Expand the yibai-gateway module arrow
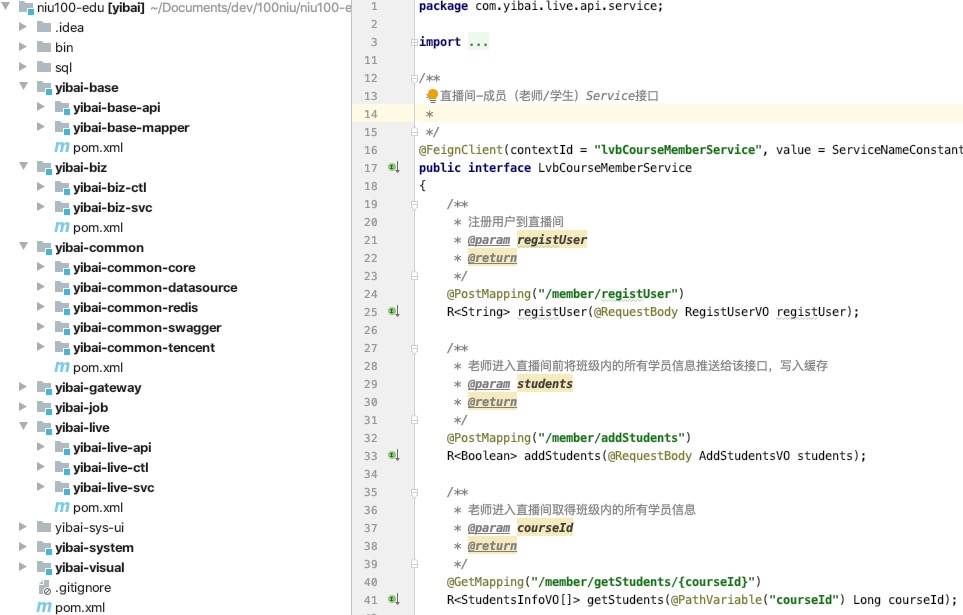 pos(23,386)
